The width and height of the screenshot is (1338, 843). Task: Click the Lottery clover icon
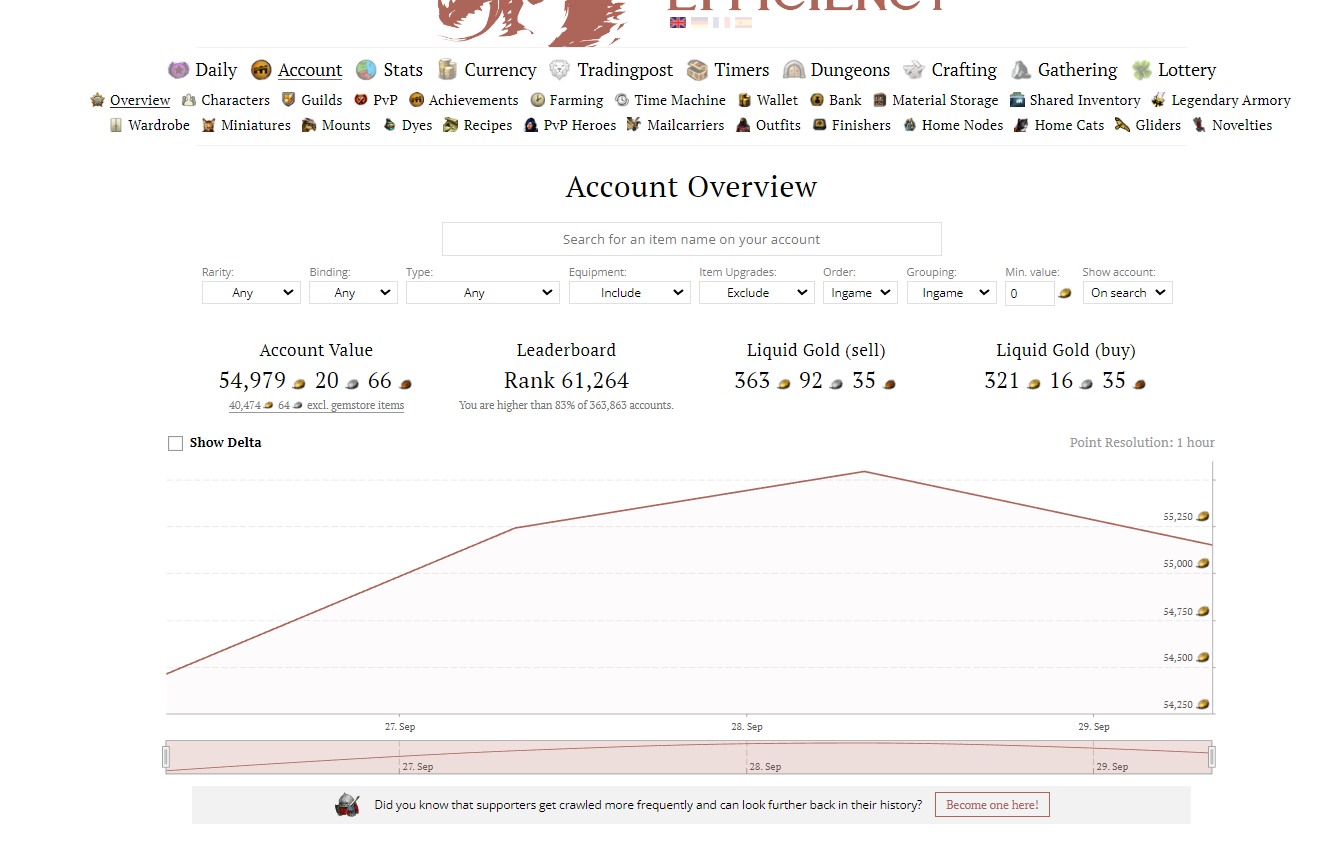1141,70
